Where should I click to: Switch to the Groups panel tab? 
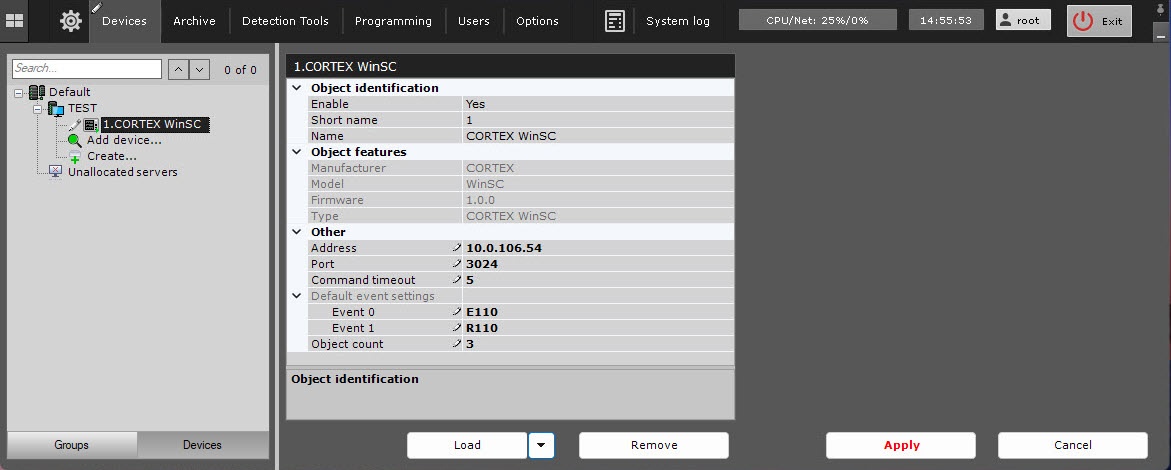tap(72, 445)
